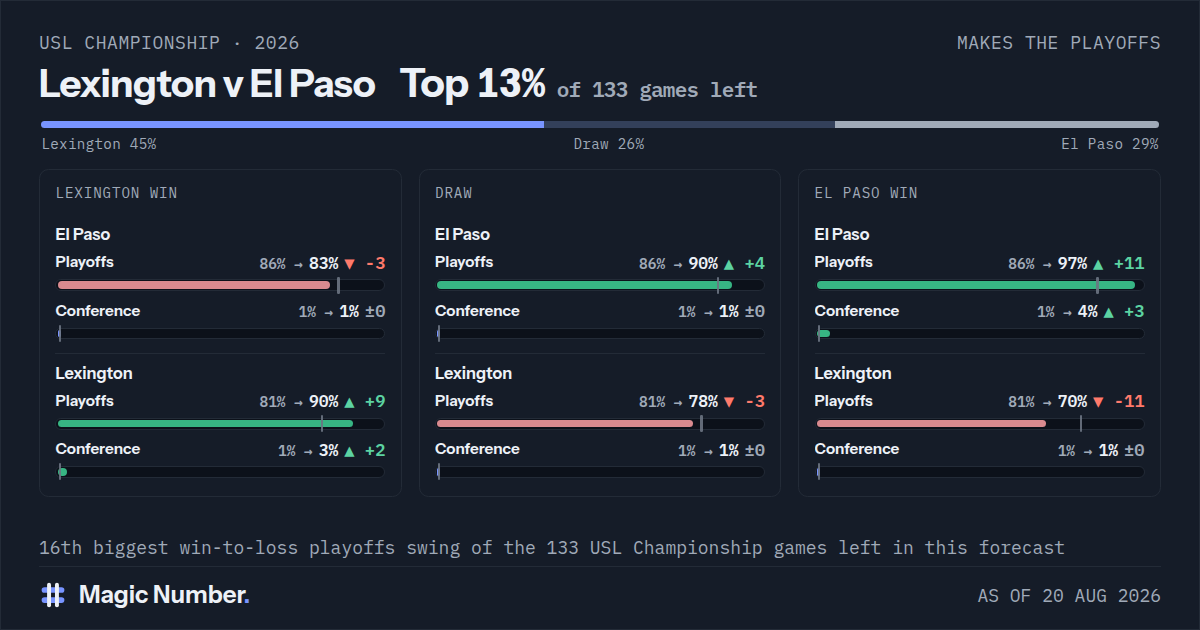Image resolution: width=1200 pixels, height=630 pixels.
Task: Click green up arrow beside El Paso 97%
Action: pyautogui.click(x=1098, y=264)
